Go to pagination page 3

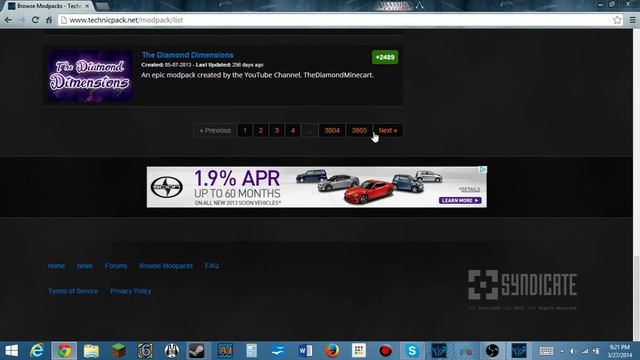pos(277,131)
